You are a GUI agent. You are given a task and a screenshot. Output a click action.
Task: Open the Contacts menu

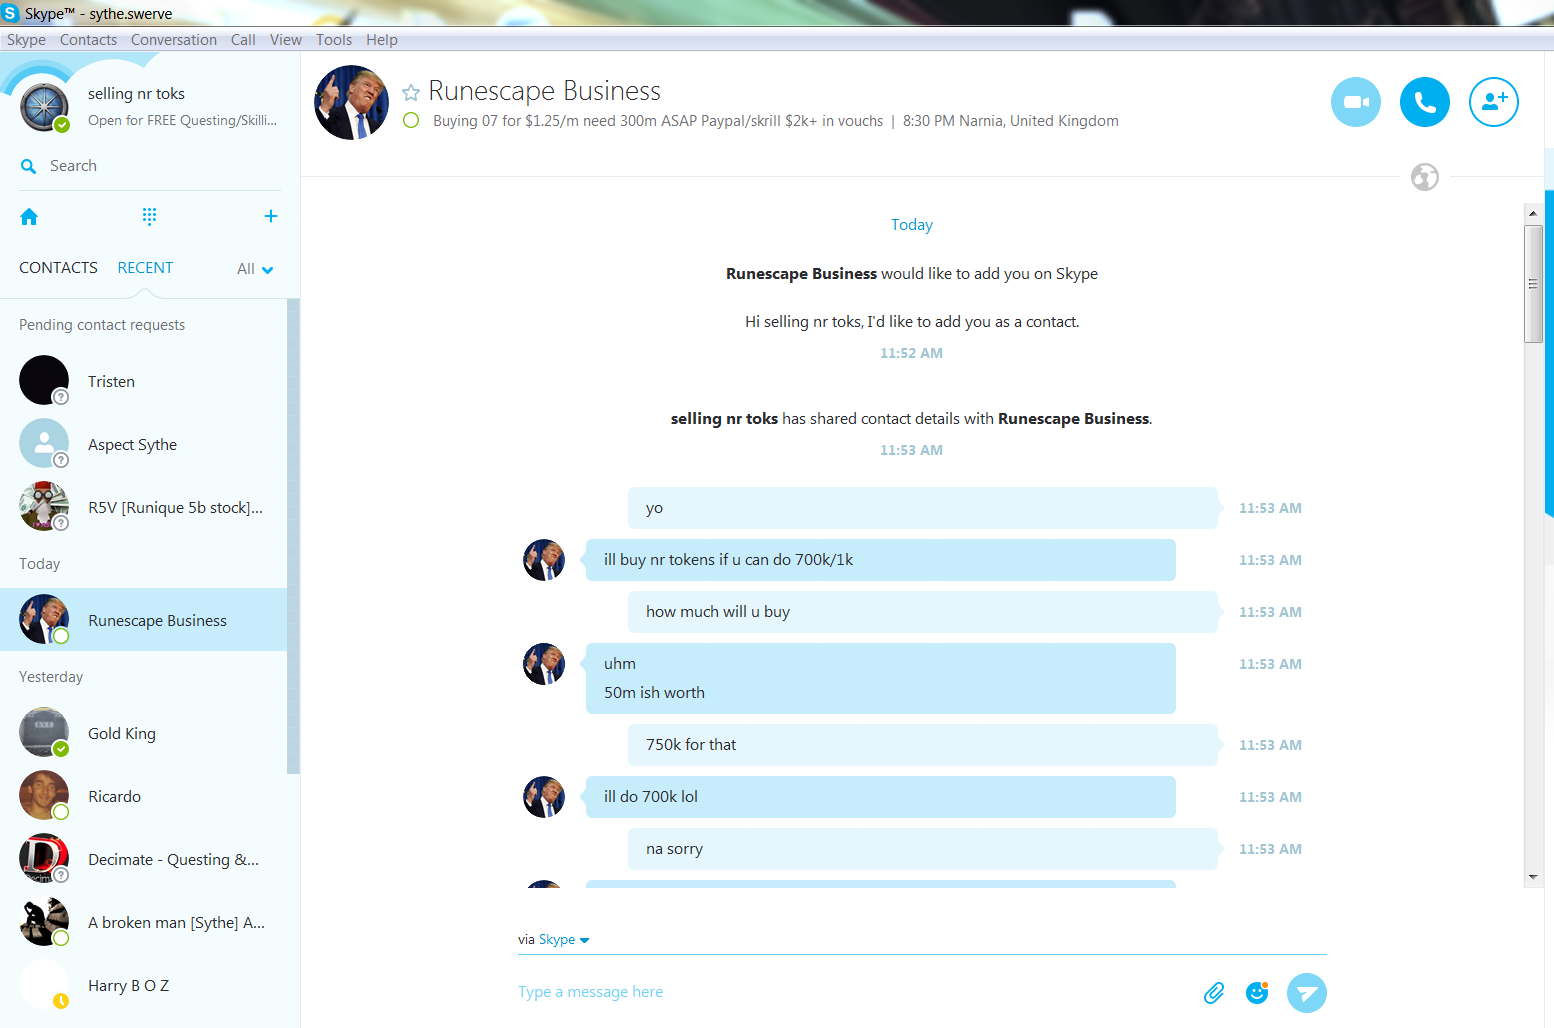click(88, 40)
